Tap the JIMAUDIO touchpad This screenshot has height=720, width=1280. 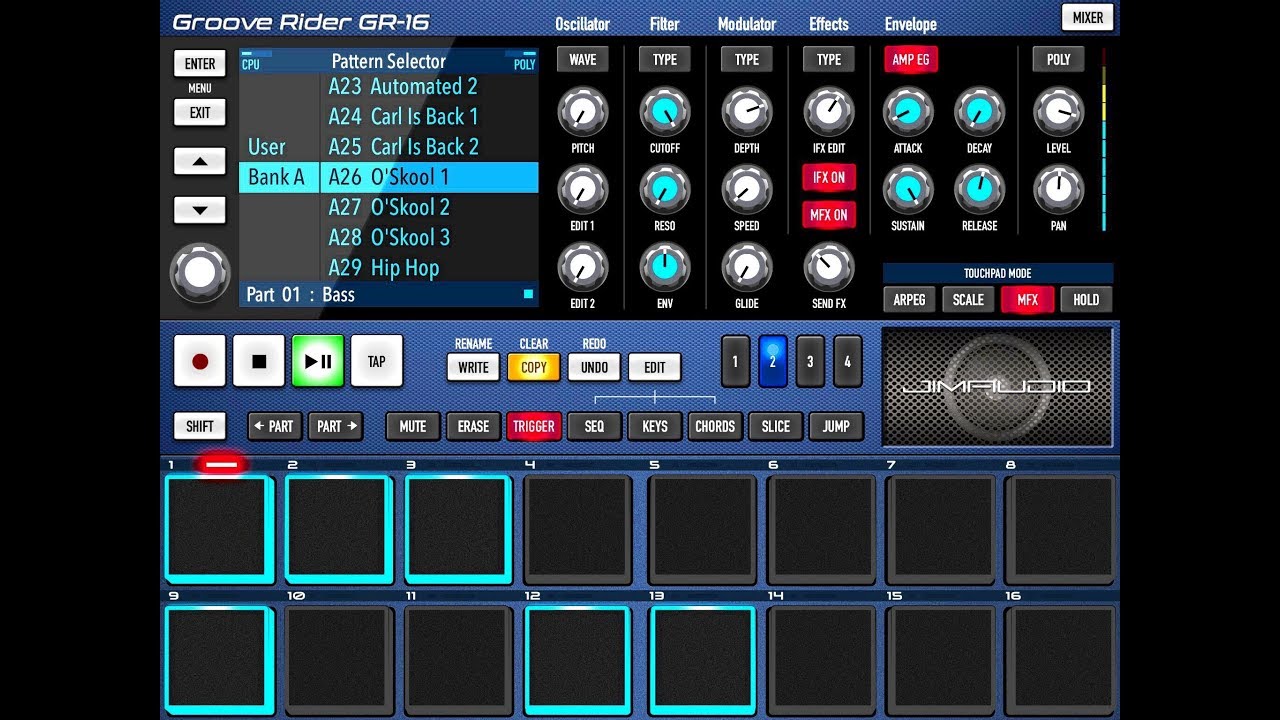pyautogui.click(x=997, y=387)
